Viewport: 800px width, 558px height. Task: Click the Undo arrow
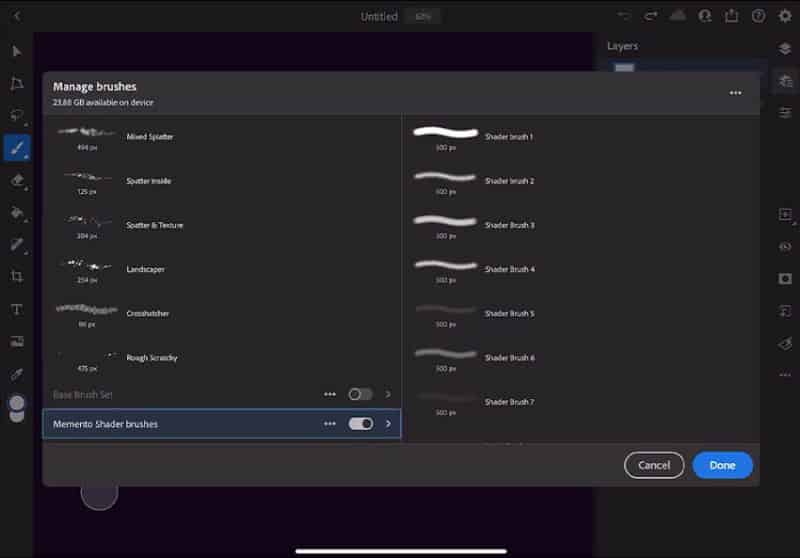tap(623, 16)
